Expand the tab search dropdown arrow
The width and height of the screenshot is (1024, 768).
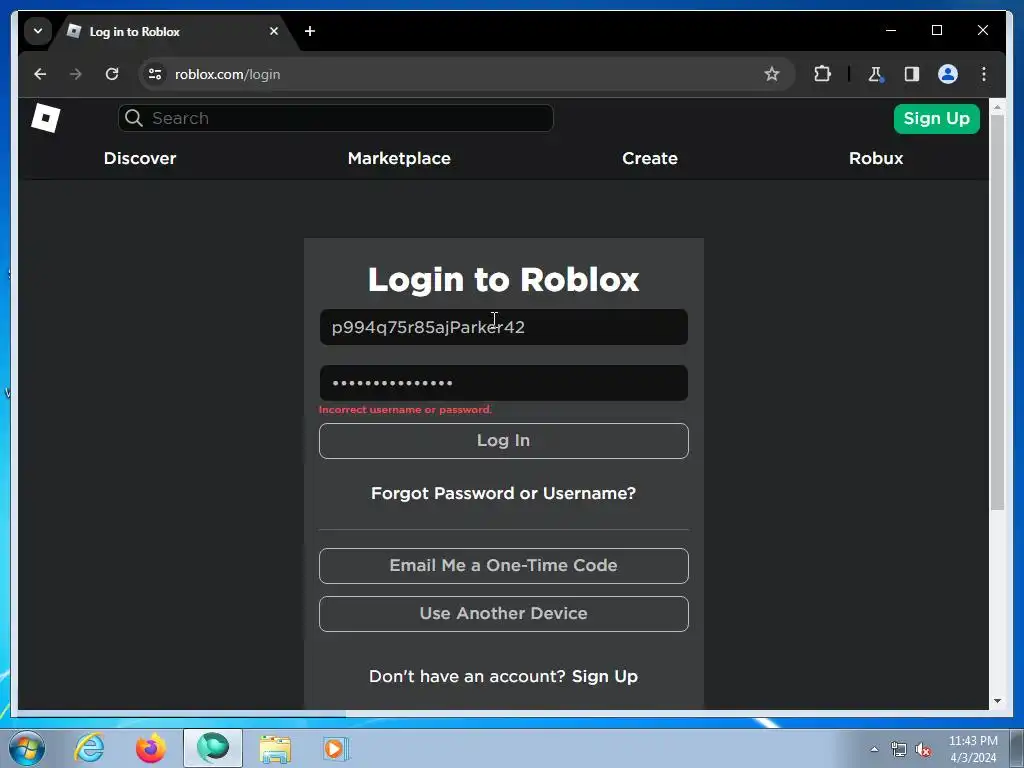(38, 31)
